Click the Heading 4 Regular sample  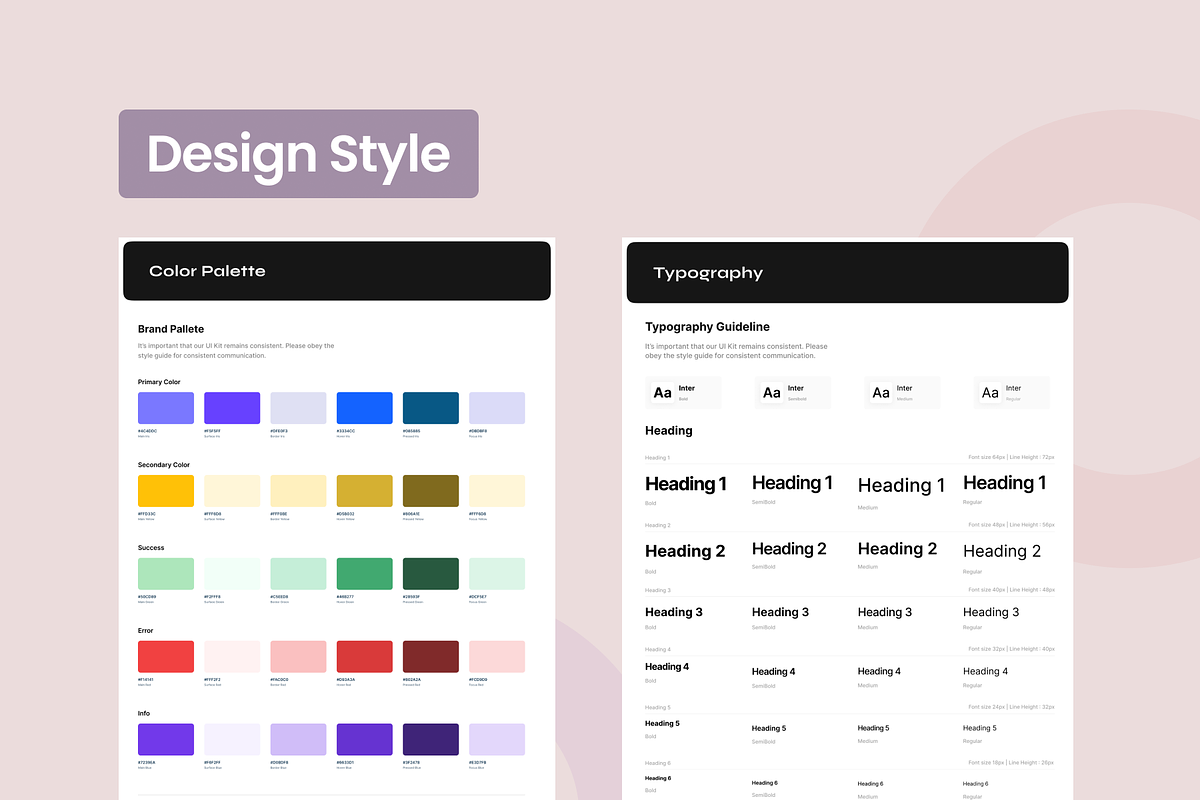tap(985, 672)
